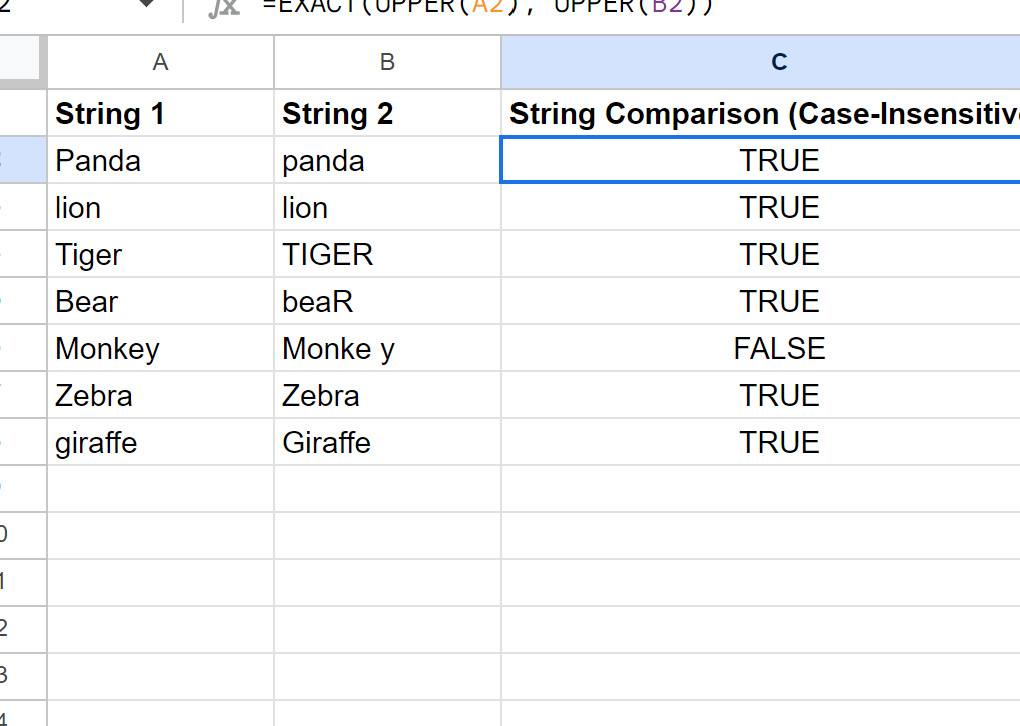Select the FALSE comparison result cell
This screenshot has width=1020, height=726.
click(778, 348)
